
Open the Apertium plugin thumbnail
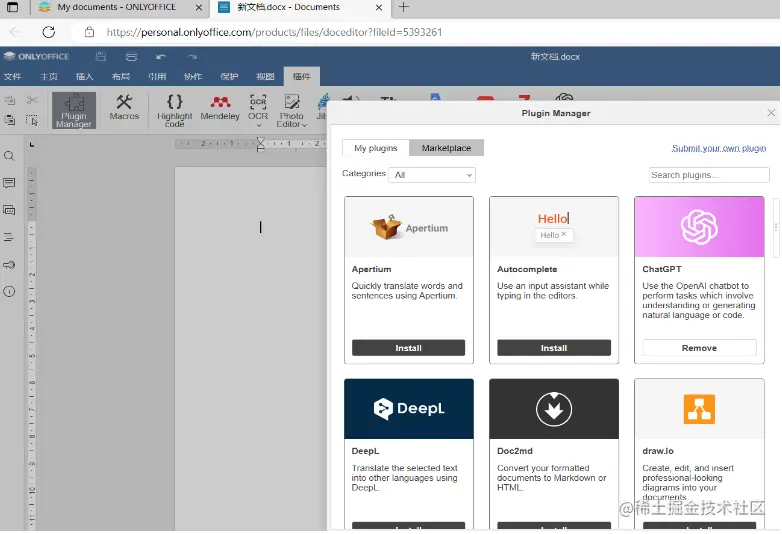(408, 227)
